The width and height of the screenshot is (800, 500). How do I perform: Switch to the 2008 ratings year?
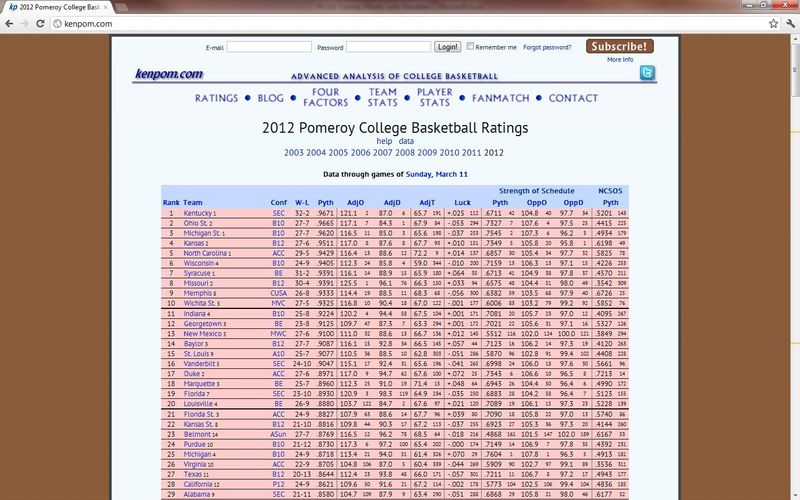[405, 153]
